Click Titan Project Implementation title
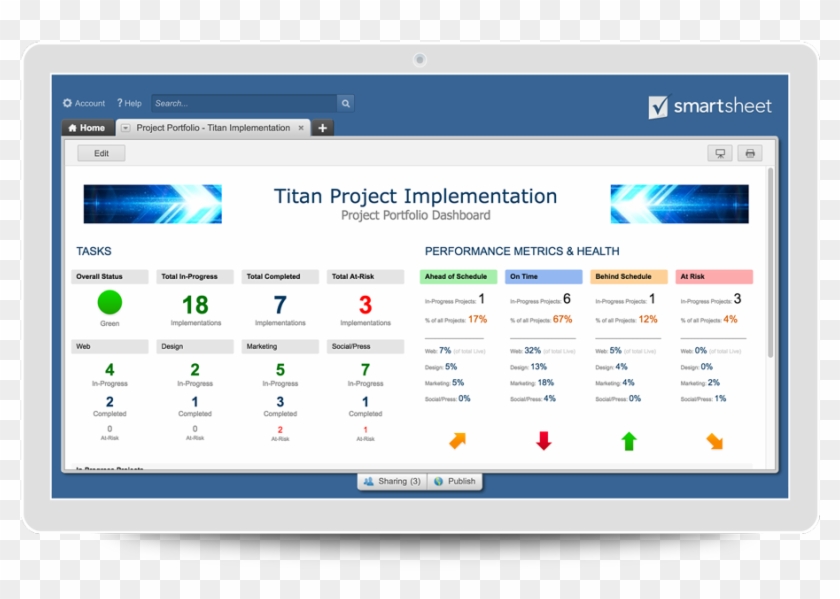Image resolution: width=840 pixels, height=599 pixels. [x=415, y=196]
